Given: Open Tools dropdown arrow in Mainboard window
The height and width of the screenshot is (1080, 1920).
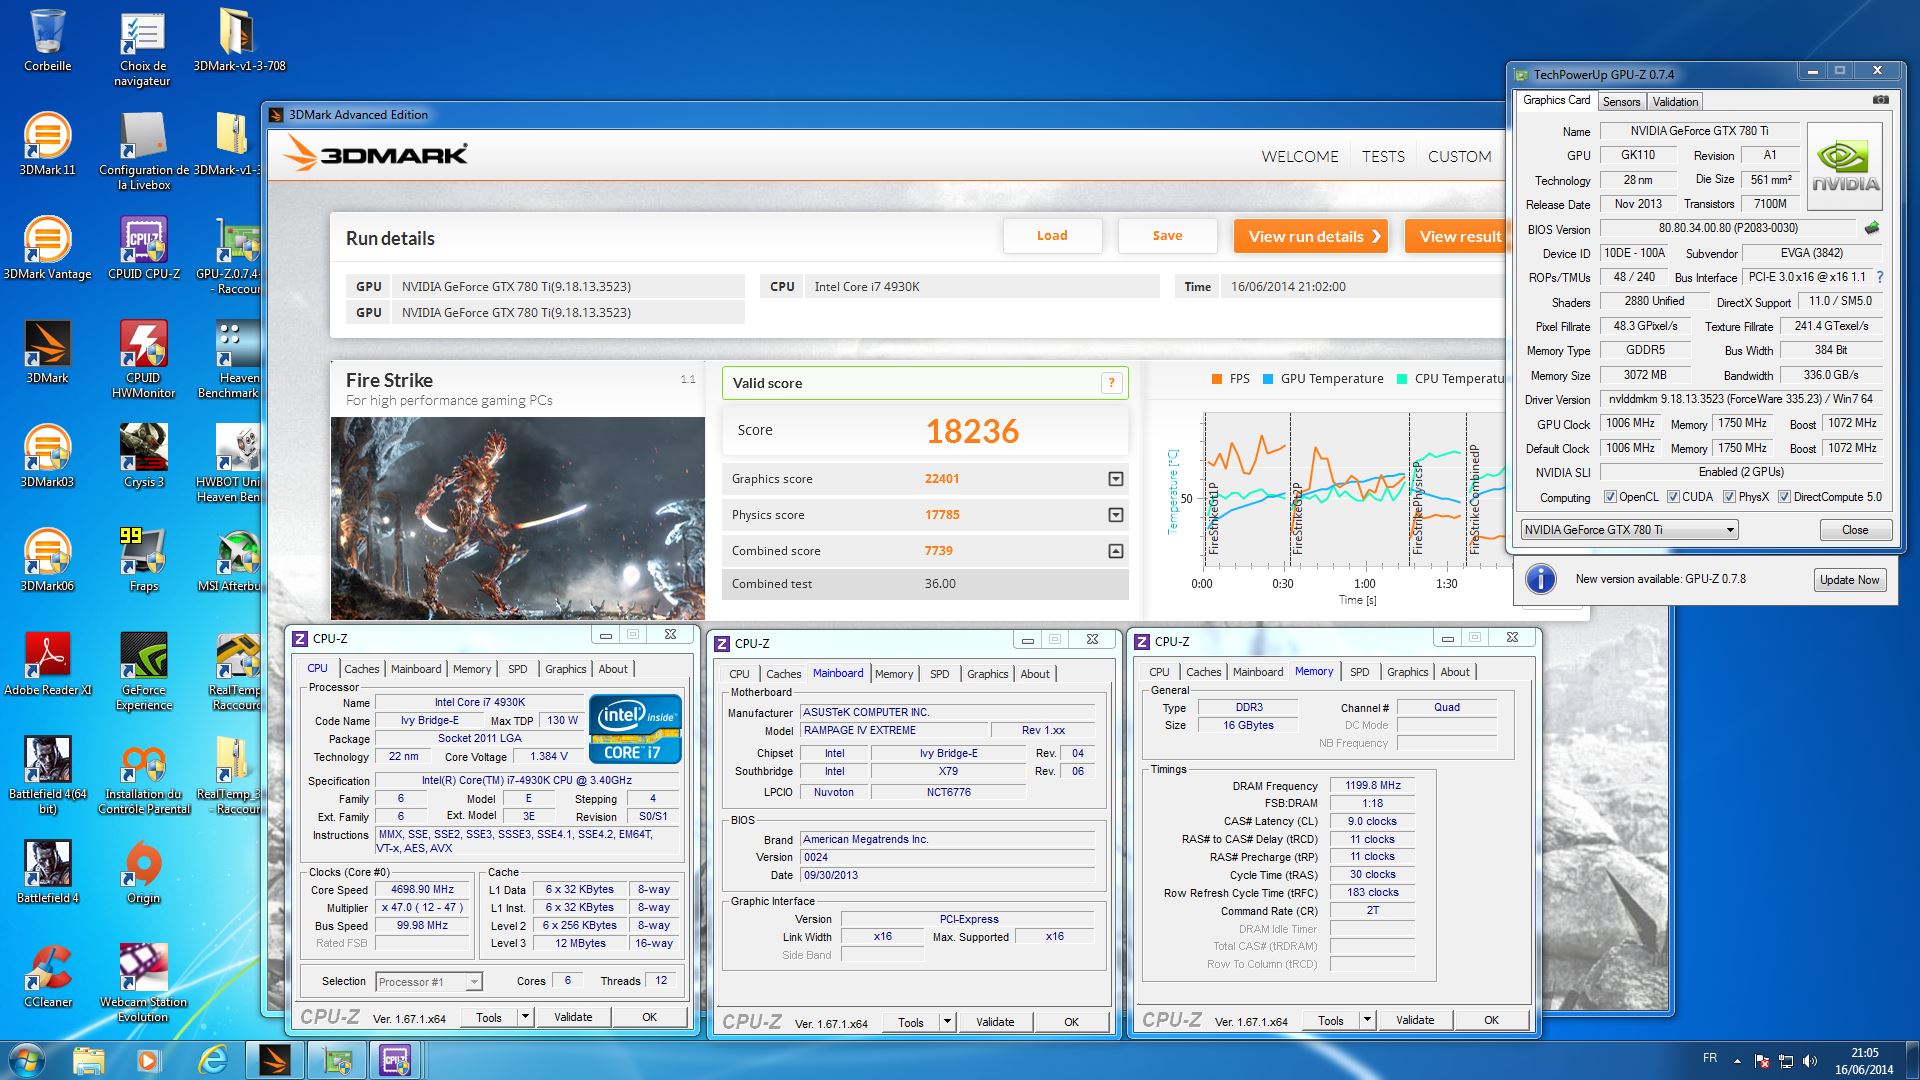Looking at the screenshot, I should click(x=947, y=1022).
